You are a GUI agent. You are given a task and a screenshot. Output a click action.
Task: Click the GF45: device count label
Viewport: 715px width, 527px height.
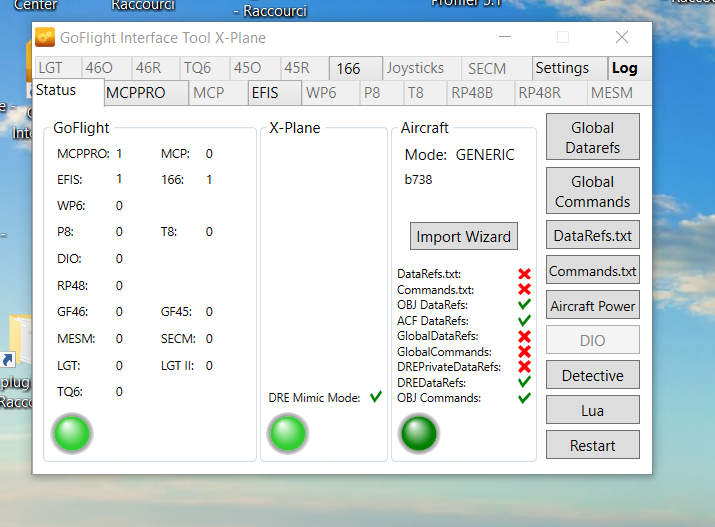pyautogui.click(x=176, y=312)
